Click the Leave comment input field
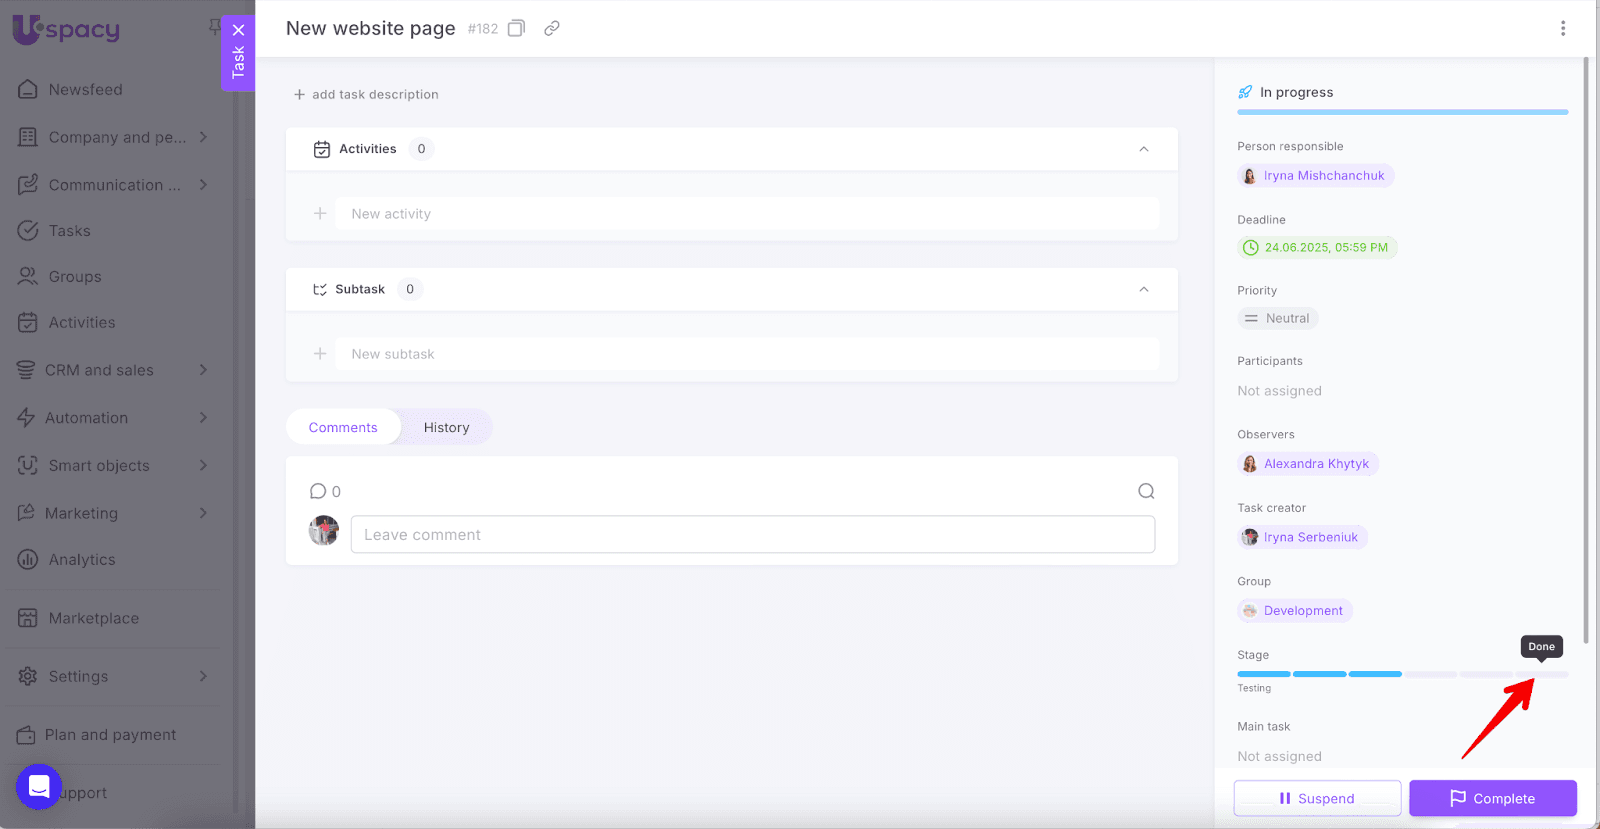 tap(752, 535)
